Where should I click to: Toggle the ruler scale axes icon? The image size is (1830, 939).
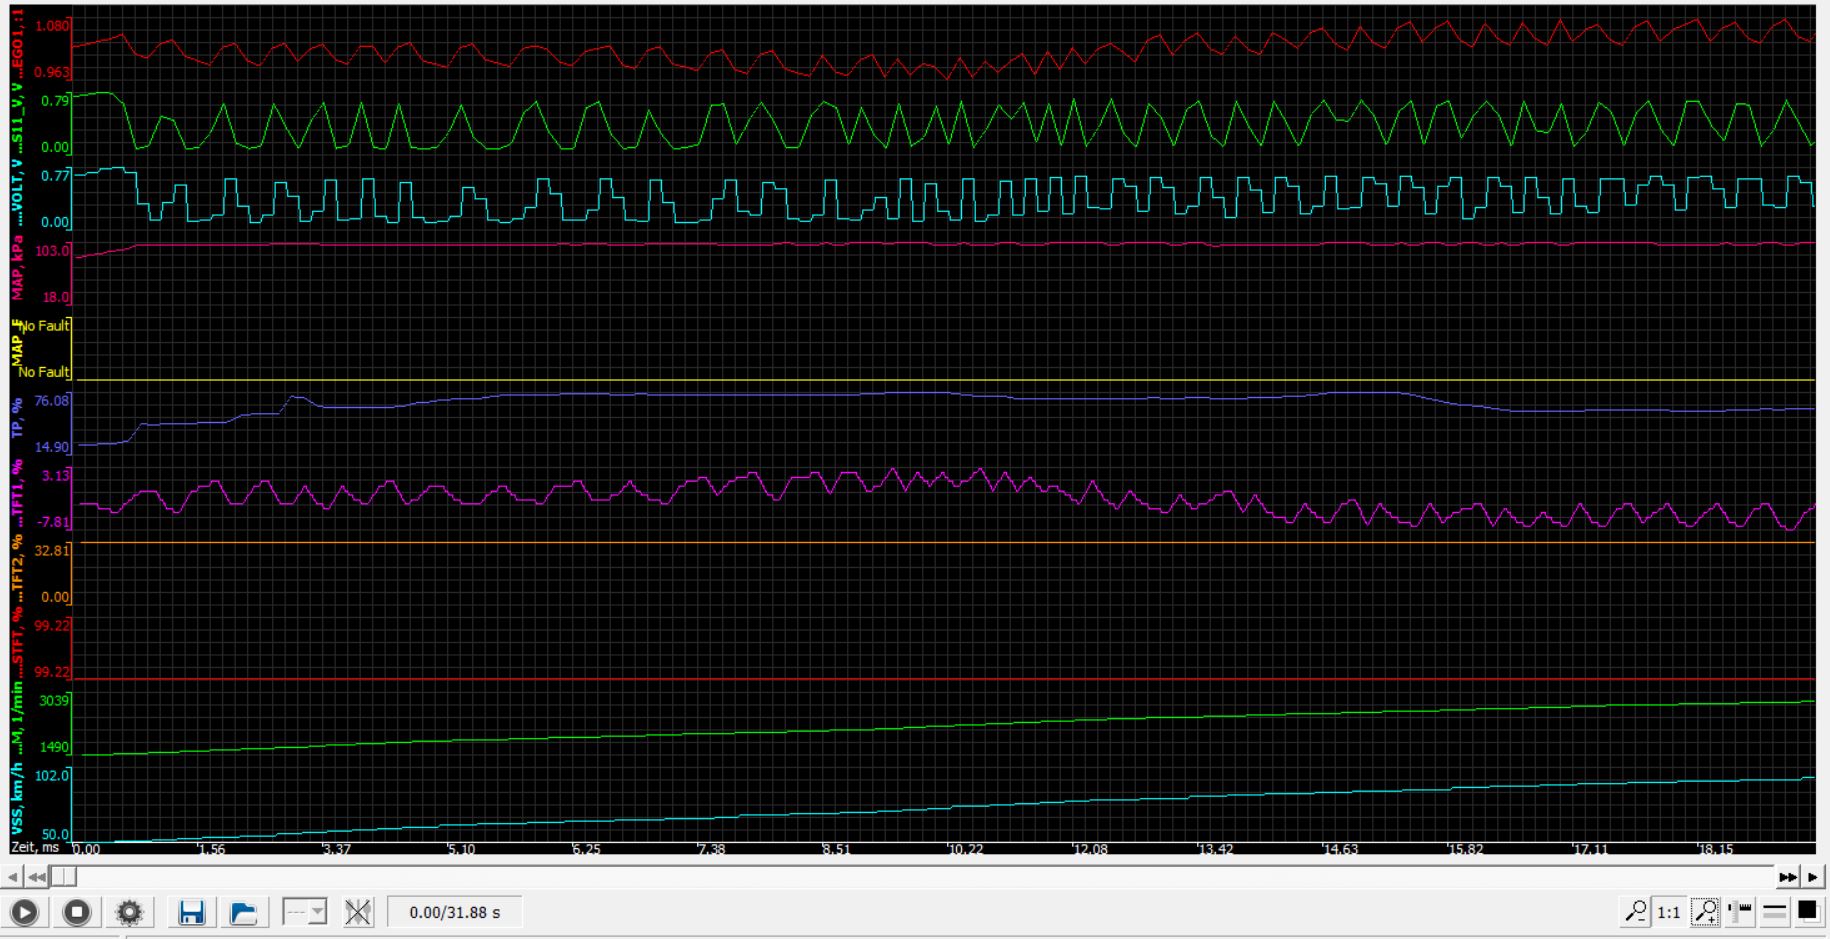pos(1741,911)
